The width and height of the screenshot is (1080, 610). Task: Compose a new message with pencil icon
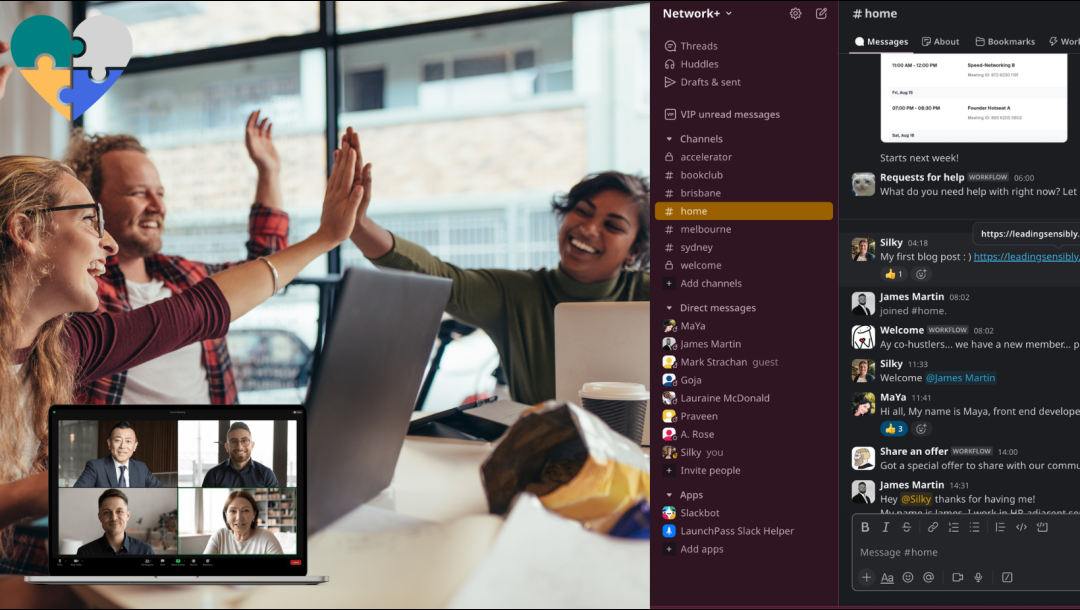(x=821, y=13)
